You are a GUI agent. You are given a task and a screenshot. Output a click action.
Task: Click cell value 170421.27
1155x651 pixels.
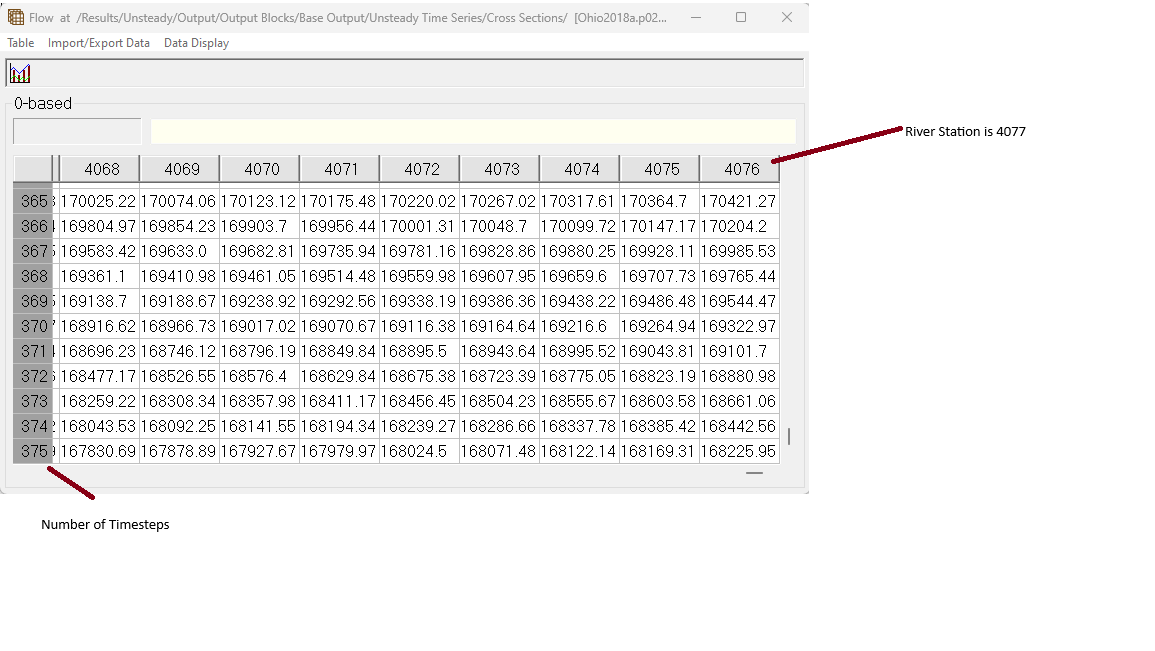(x=738, y=201)
